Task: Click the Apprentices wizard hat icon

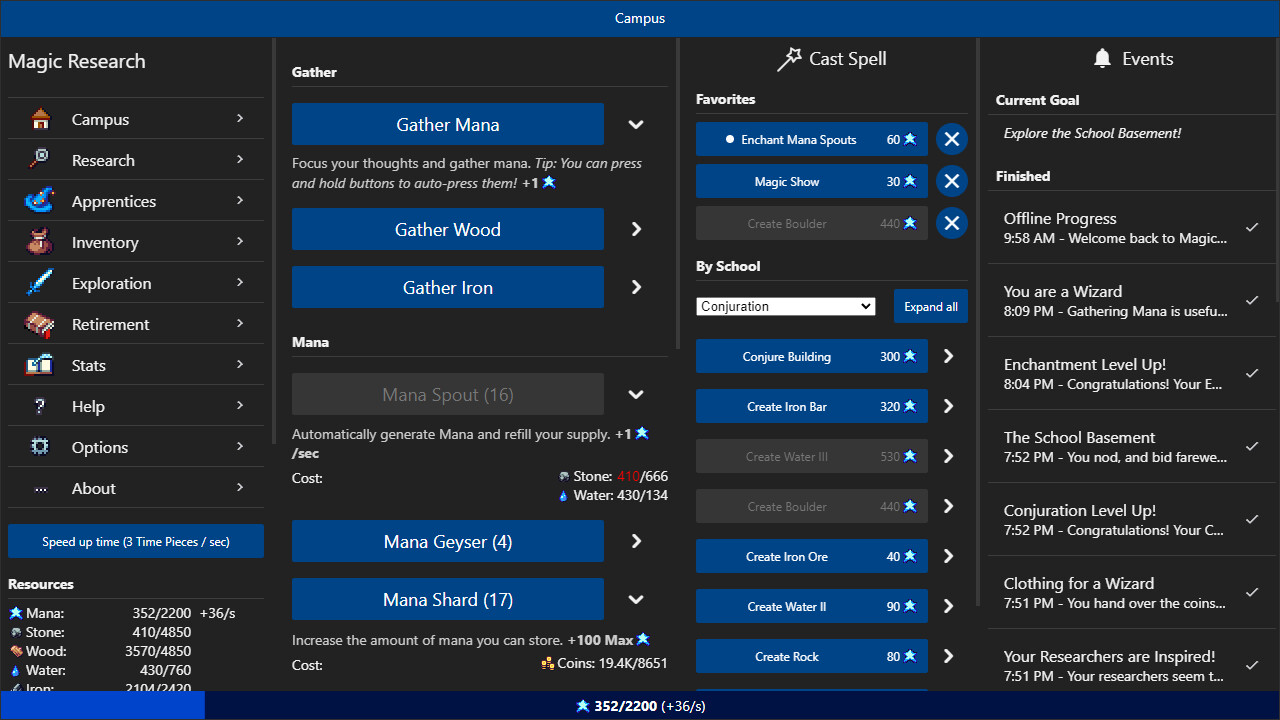Action: [x=39, y=200]
